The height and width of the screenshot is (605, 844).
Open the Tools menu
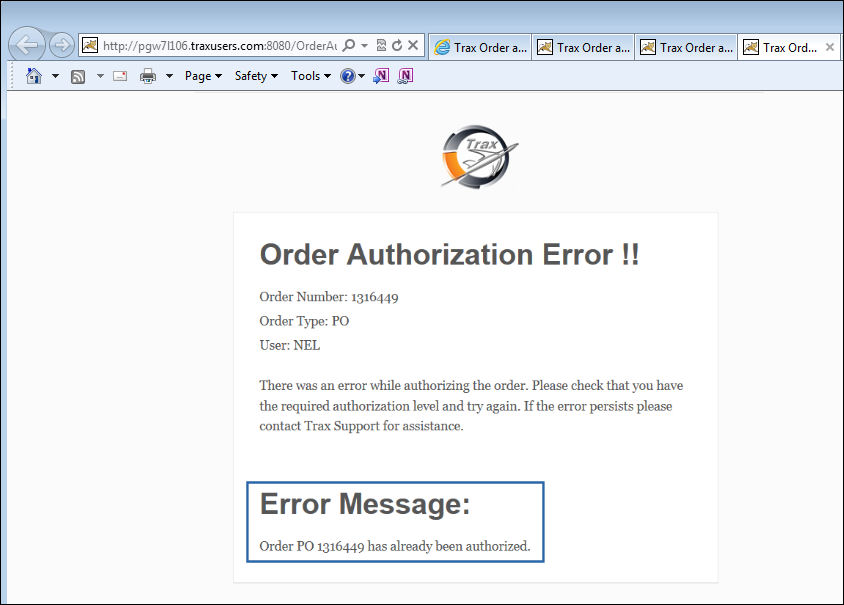point(311,76)
